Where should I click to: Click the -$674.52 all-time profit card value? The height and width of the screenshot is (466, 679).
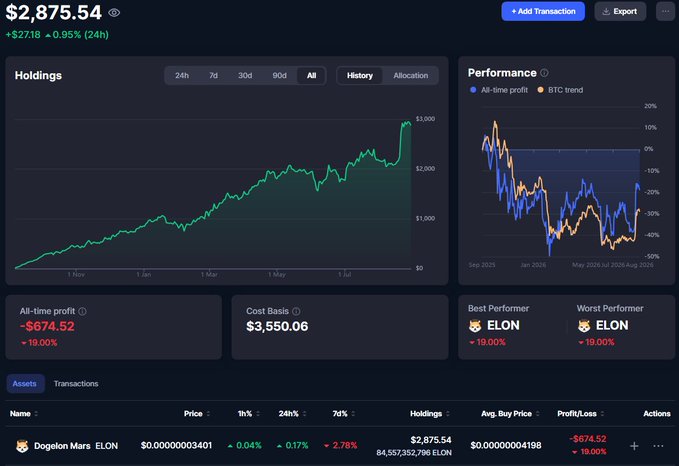(x=47, y=326)
